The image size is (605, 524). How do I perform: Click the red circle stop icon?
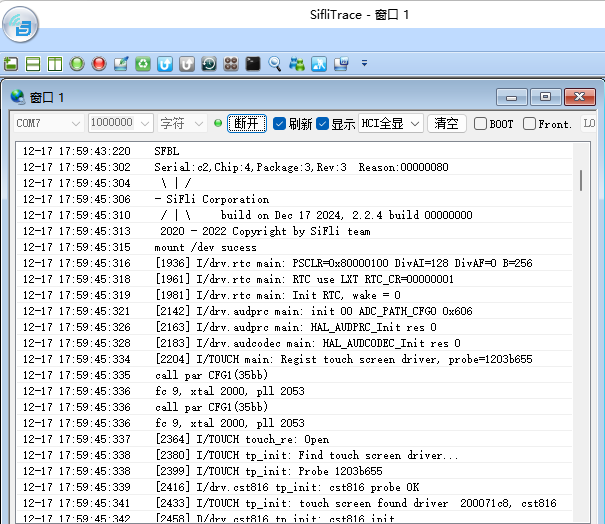pyautogui.click(x=99, y=64)
